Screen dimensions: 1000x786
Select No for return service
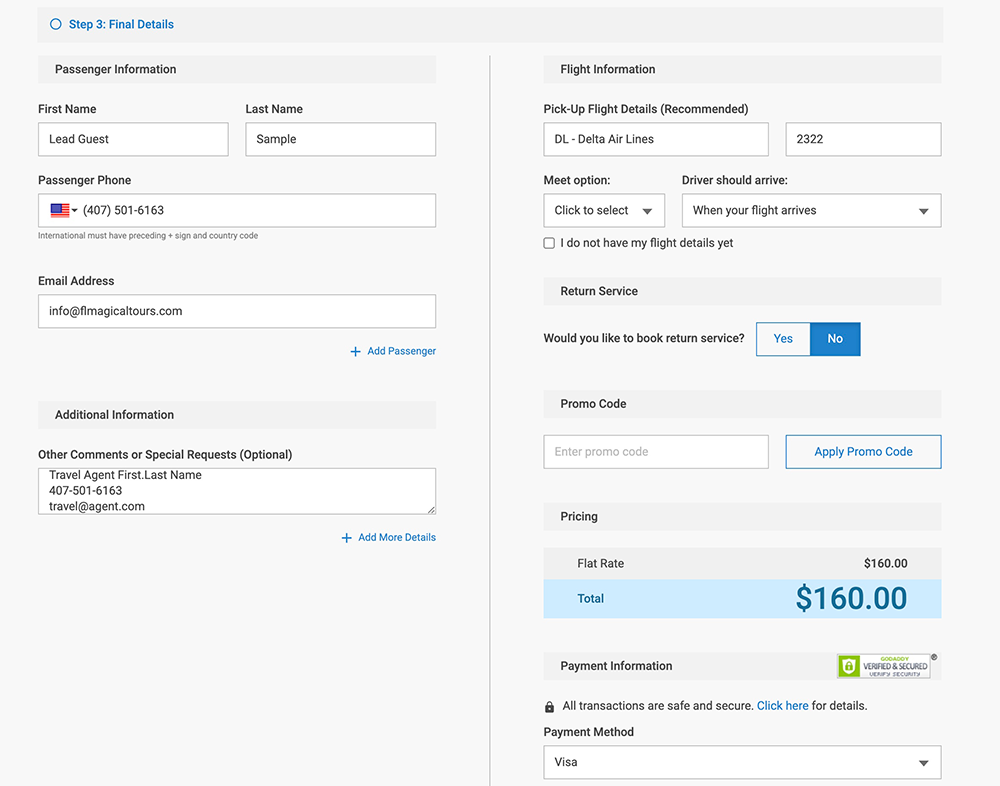(835, 339)
